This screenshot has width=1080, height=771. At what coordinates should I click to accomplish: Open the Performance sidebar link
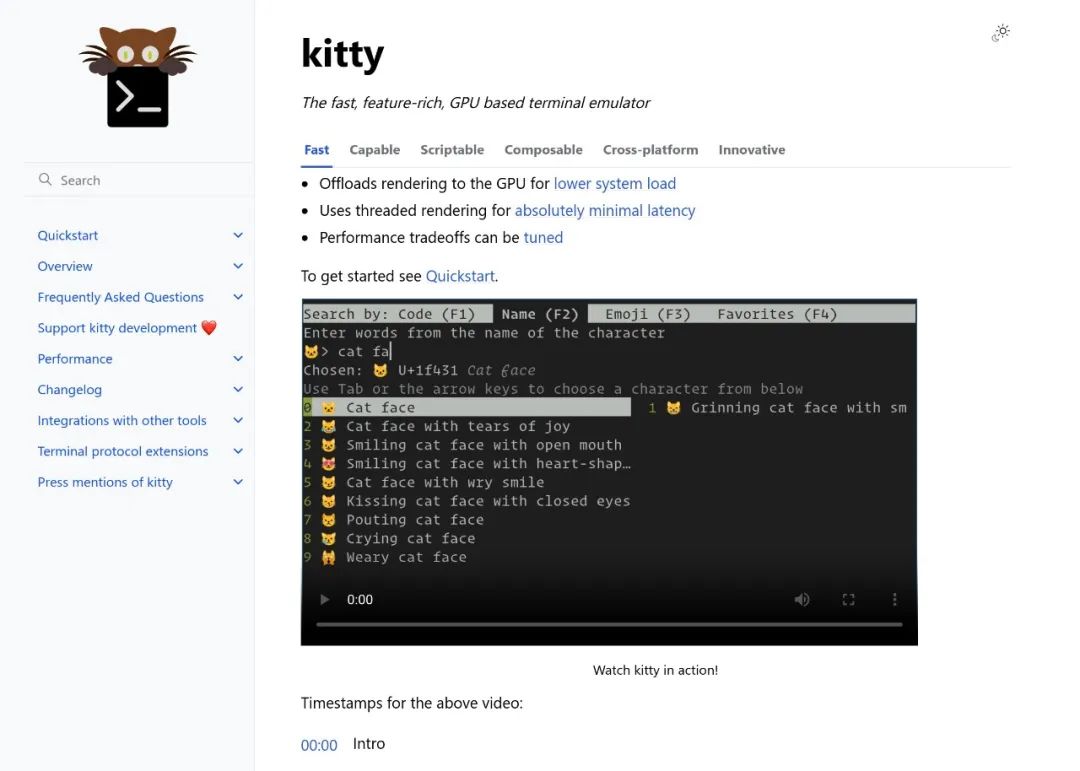(74, 358)
